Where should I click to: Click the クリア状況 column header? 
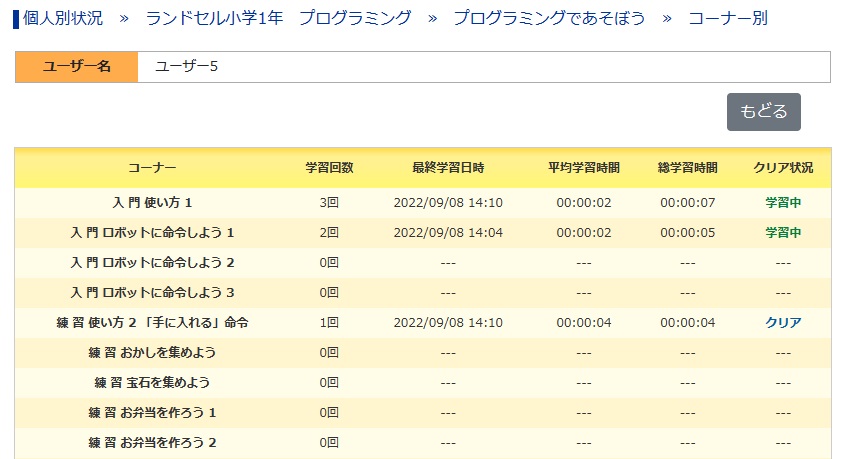point(783,168)
